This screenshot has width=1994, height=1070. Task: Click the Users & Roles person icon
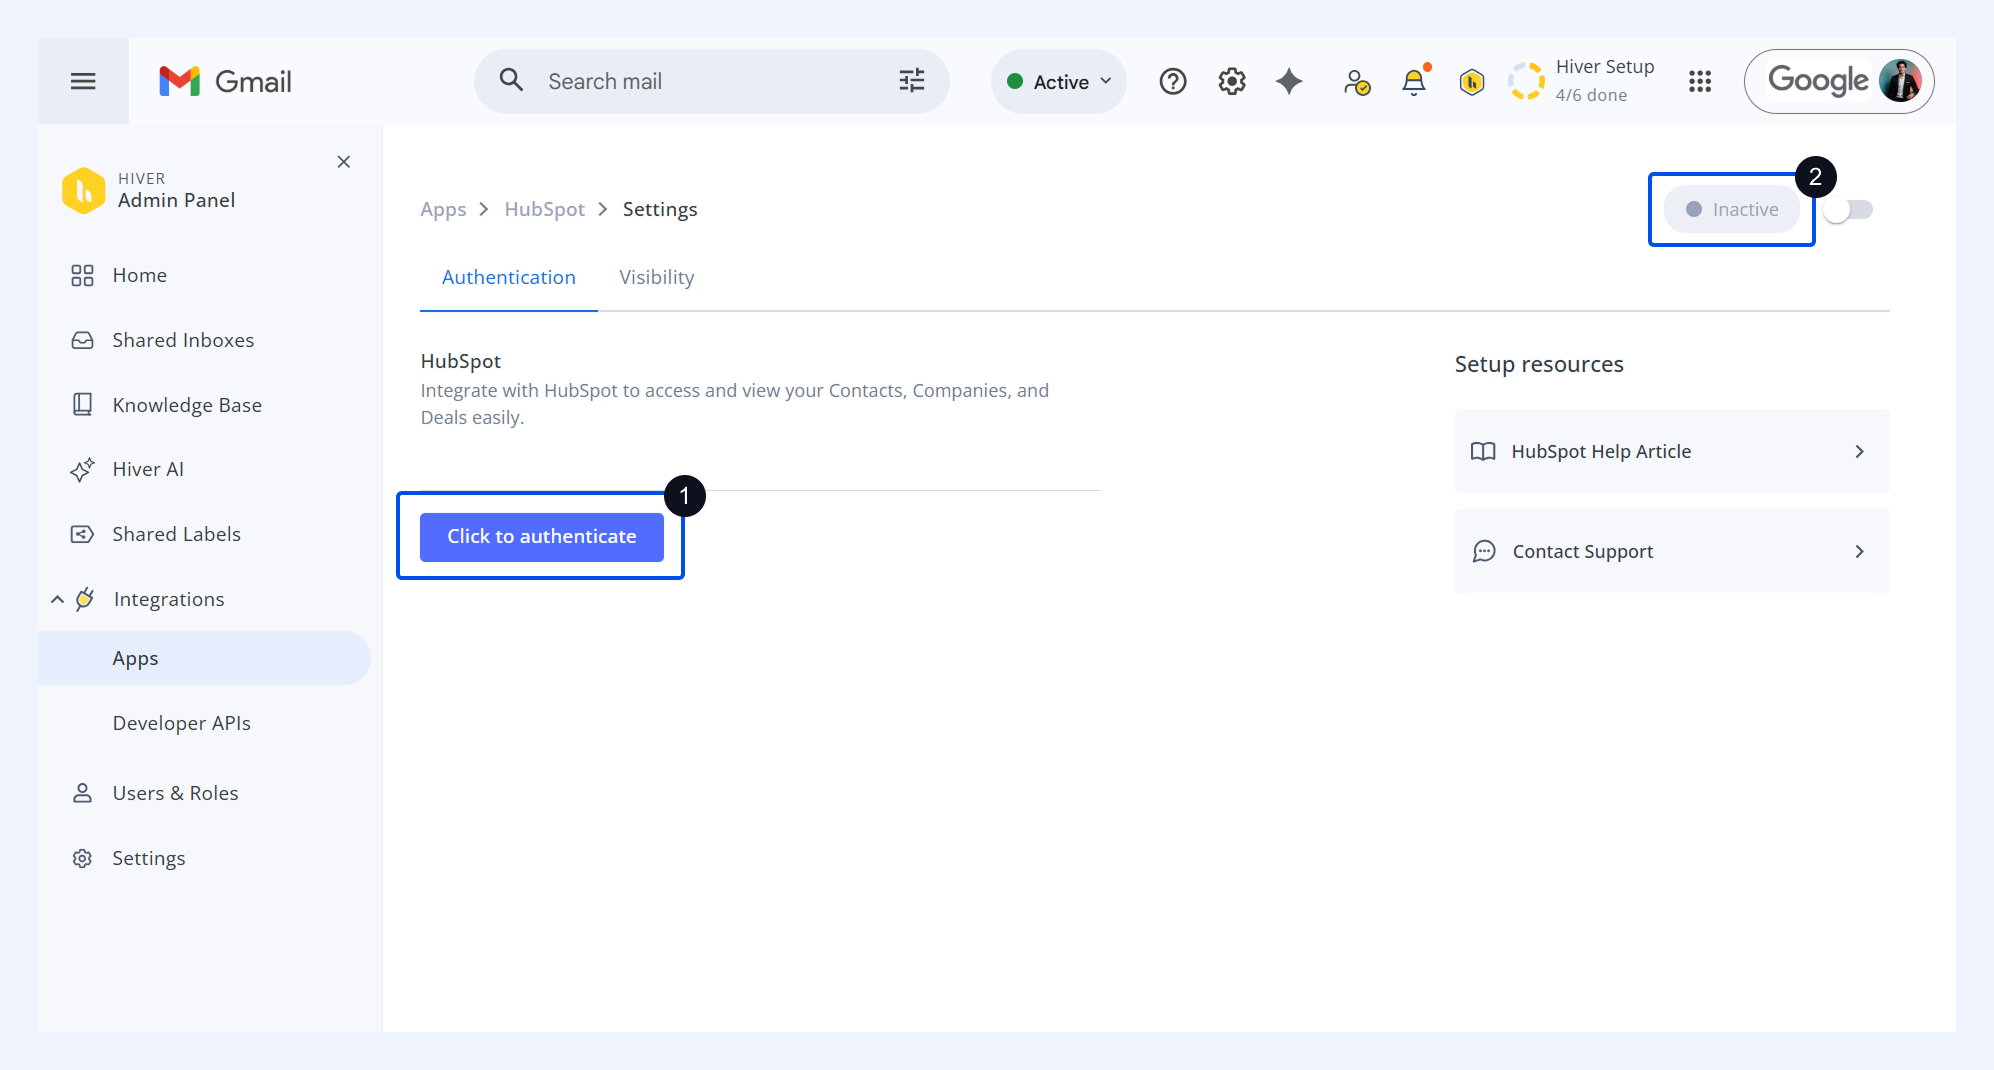[82, 793]
